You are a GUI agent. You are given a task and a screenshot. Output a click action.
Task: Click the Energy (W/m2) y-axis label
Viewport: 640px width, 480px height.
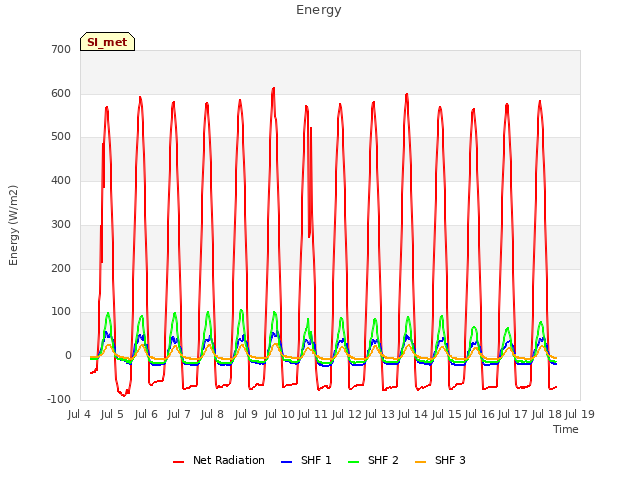(x=13, y=225)
